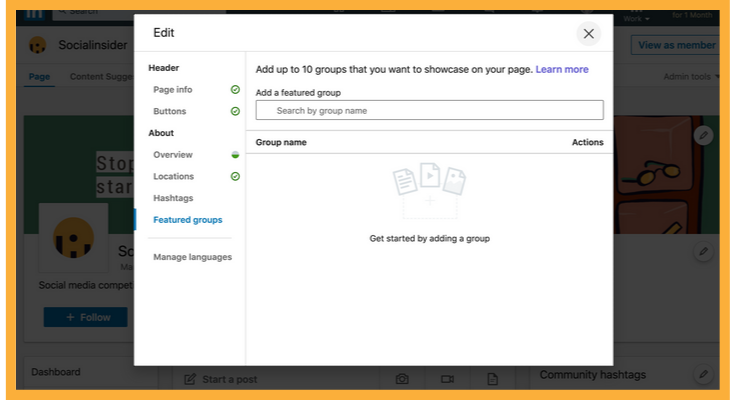Screen dimensions: 740x400
Task: Close the Edit dialog
Action: [589, 34]
